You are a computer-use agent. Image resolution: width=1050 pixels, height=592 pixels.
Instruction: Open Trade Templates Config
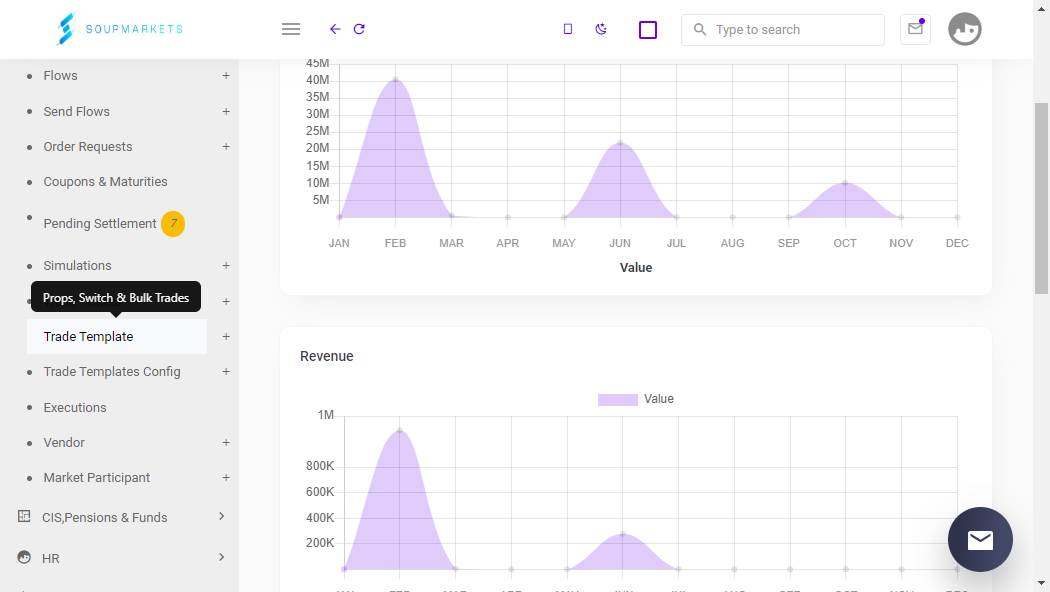coord(112,372)
